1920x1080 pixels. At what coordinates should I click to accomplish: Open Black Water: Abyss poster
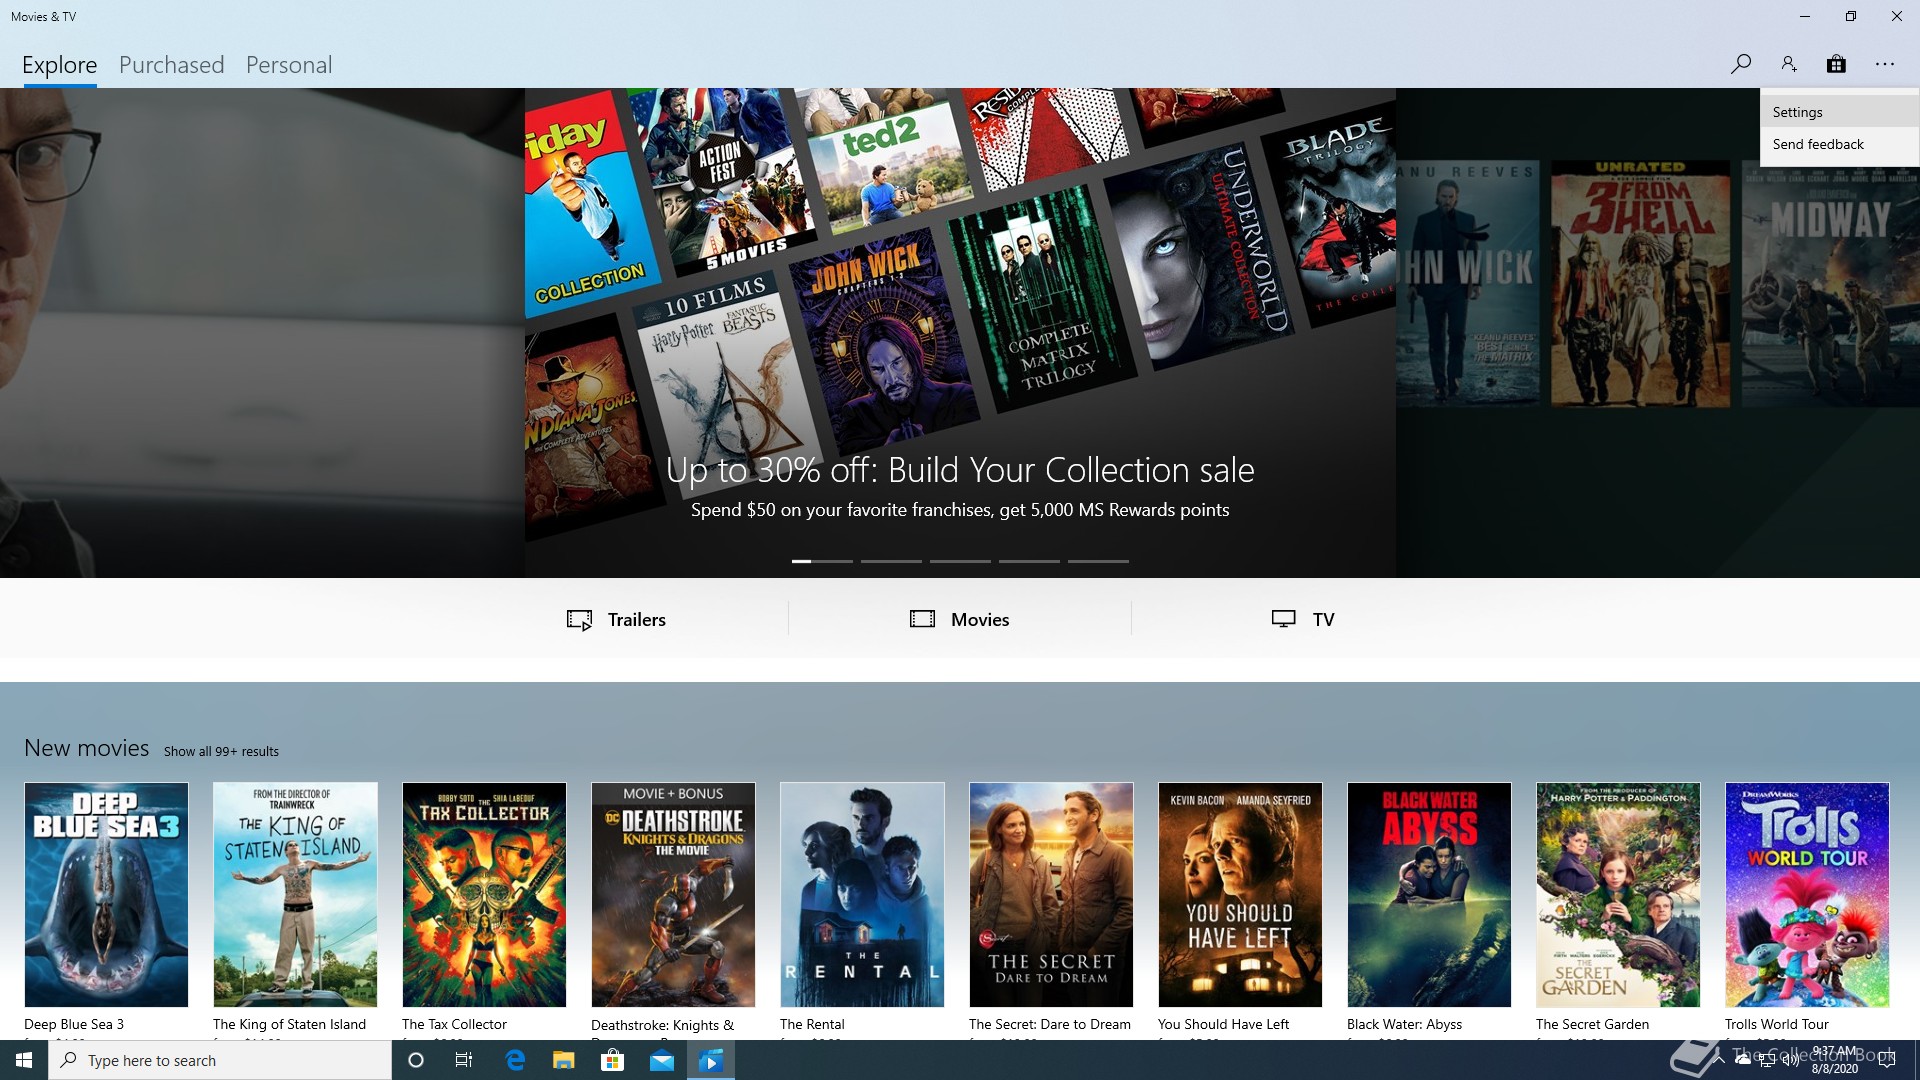[x=1429, y=894]
